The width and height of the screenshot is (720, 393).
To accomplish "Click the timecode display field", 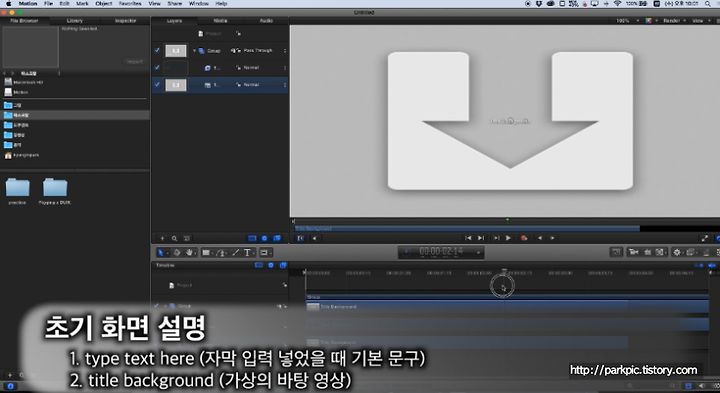I will [441, 252].
